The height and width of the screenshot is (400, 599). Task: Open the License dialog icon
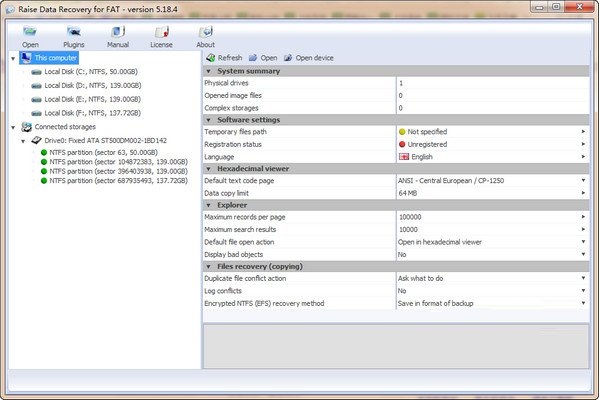pos(162,32)
